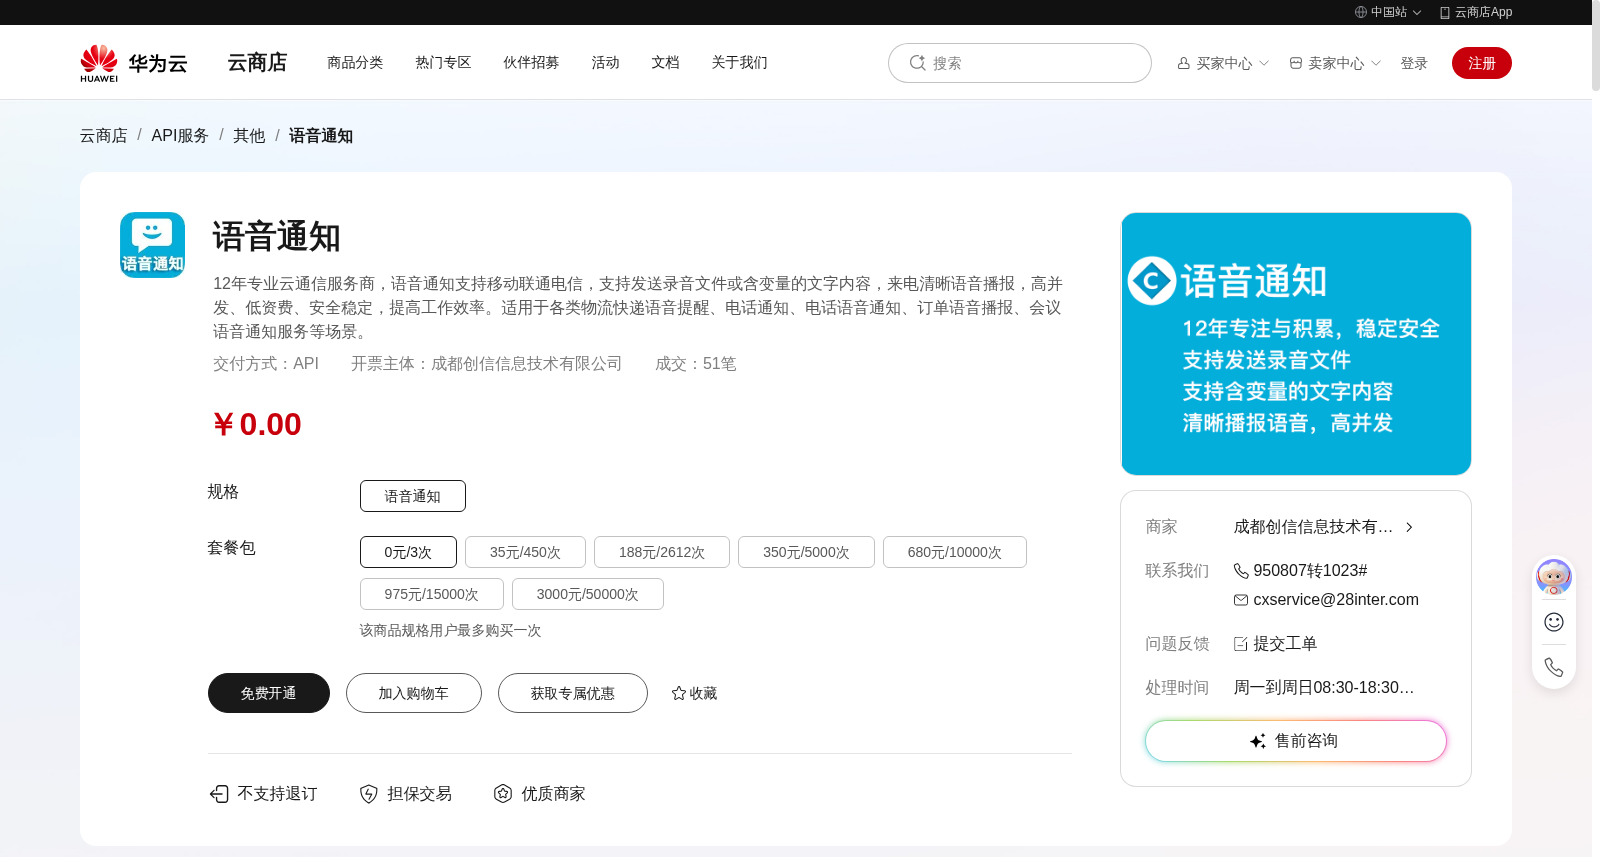Click the 周一到周日08:30-18:30… text
This screenshot has height=857, width=1600.
coord(1324,688)
